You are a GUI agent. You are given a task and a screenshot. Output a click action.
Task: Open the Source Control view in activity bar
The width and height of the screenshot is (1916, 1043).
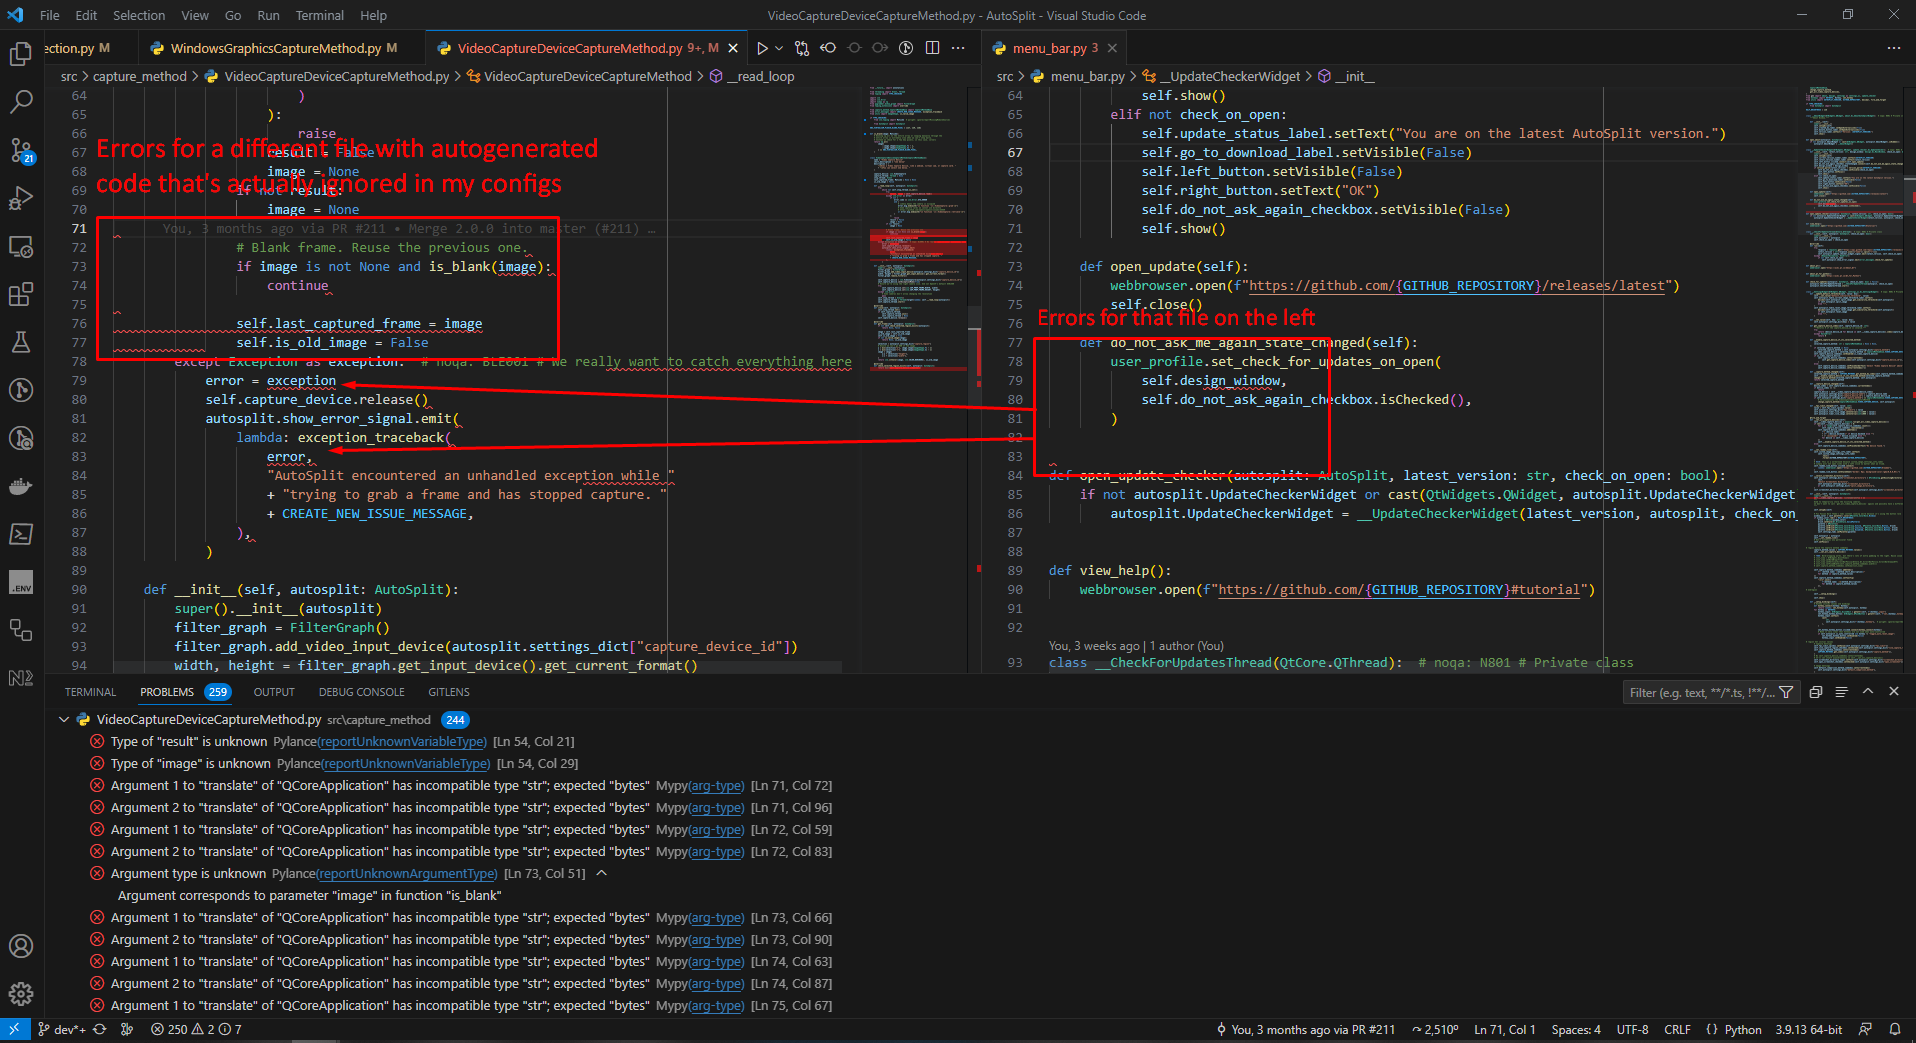21,150
